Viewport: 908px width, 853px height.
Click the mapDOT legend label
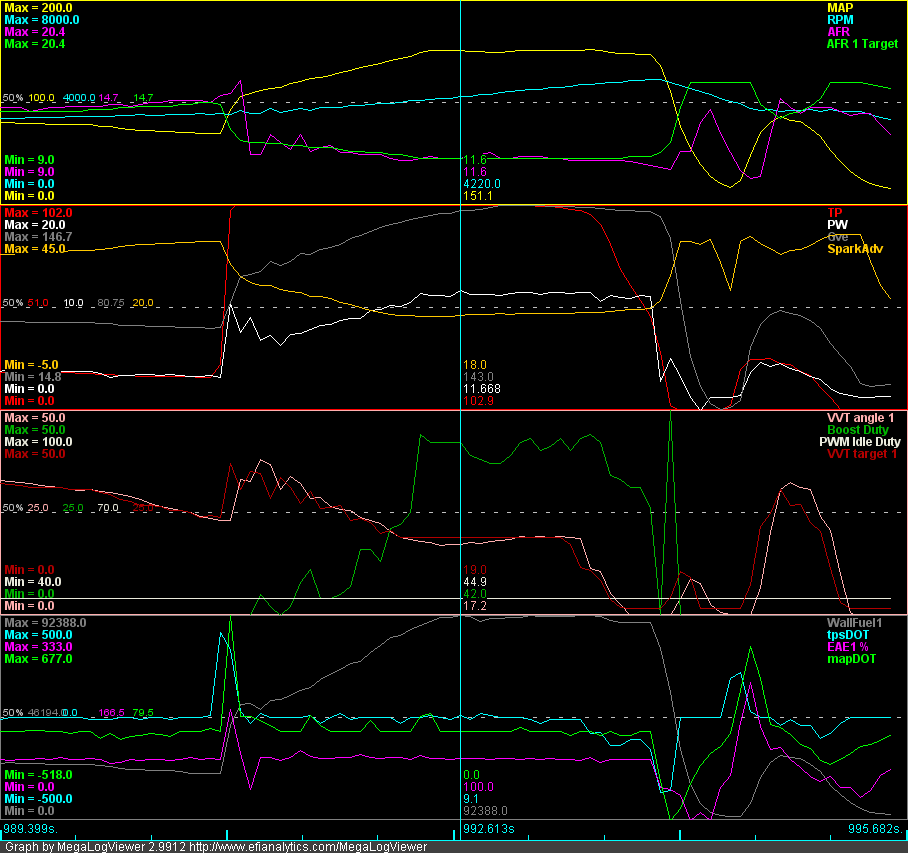coord(851,658)
